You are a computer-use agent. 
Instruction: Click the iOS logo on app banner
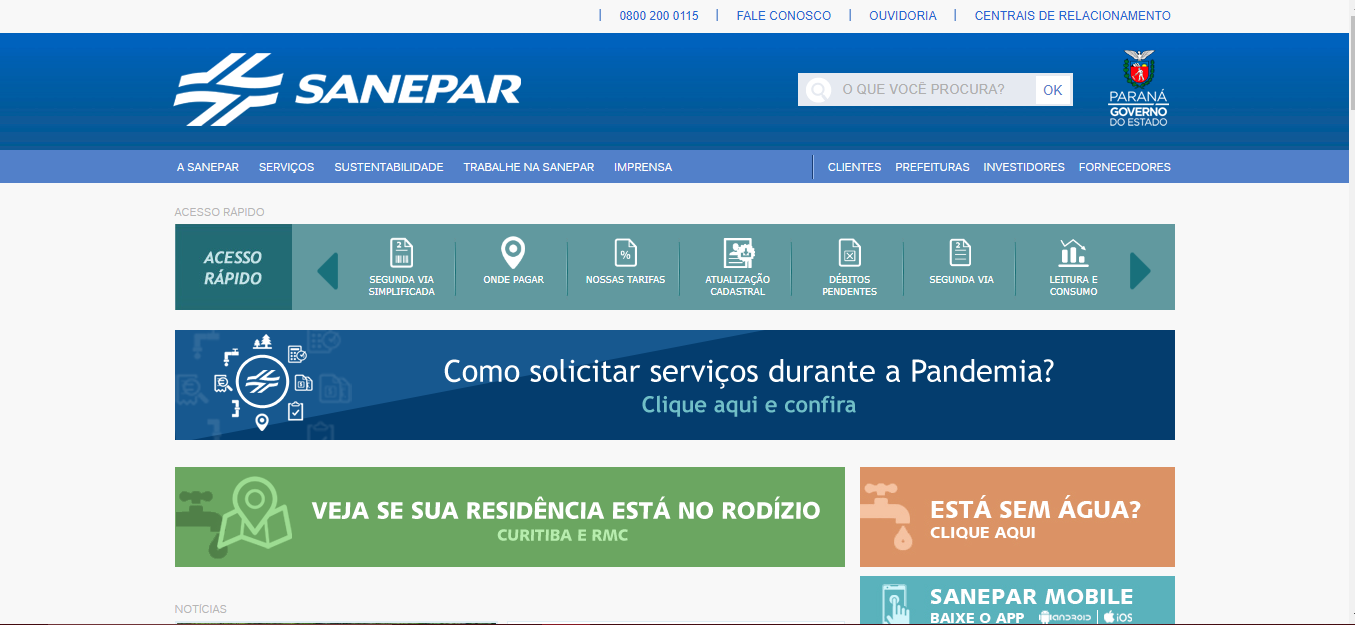click(1118, 617)
